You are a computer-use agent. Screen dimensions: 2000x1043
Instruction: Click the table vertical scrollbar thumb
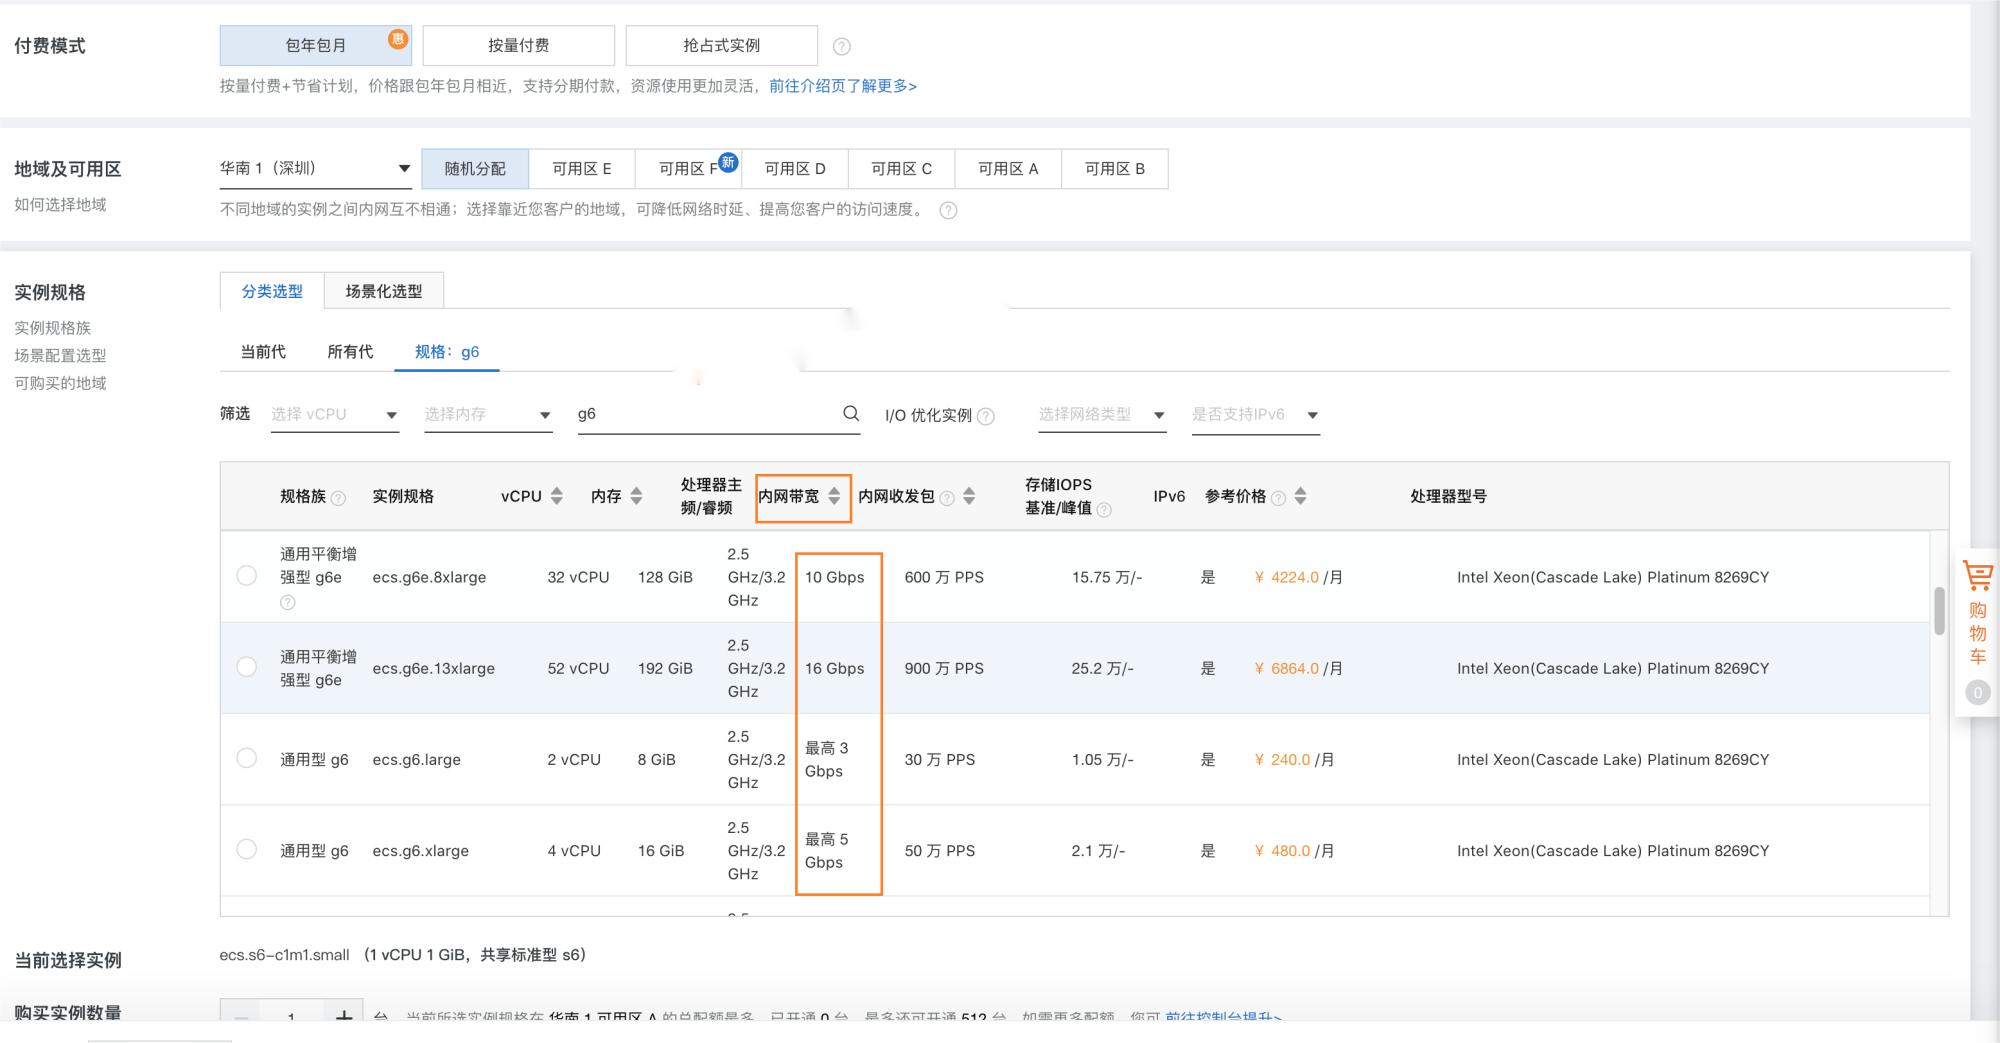(x=1939, y=611)
